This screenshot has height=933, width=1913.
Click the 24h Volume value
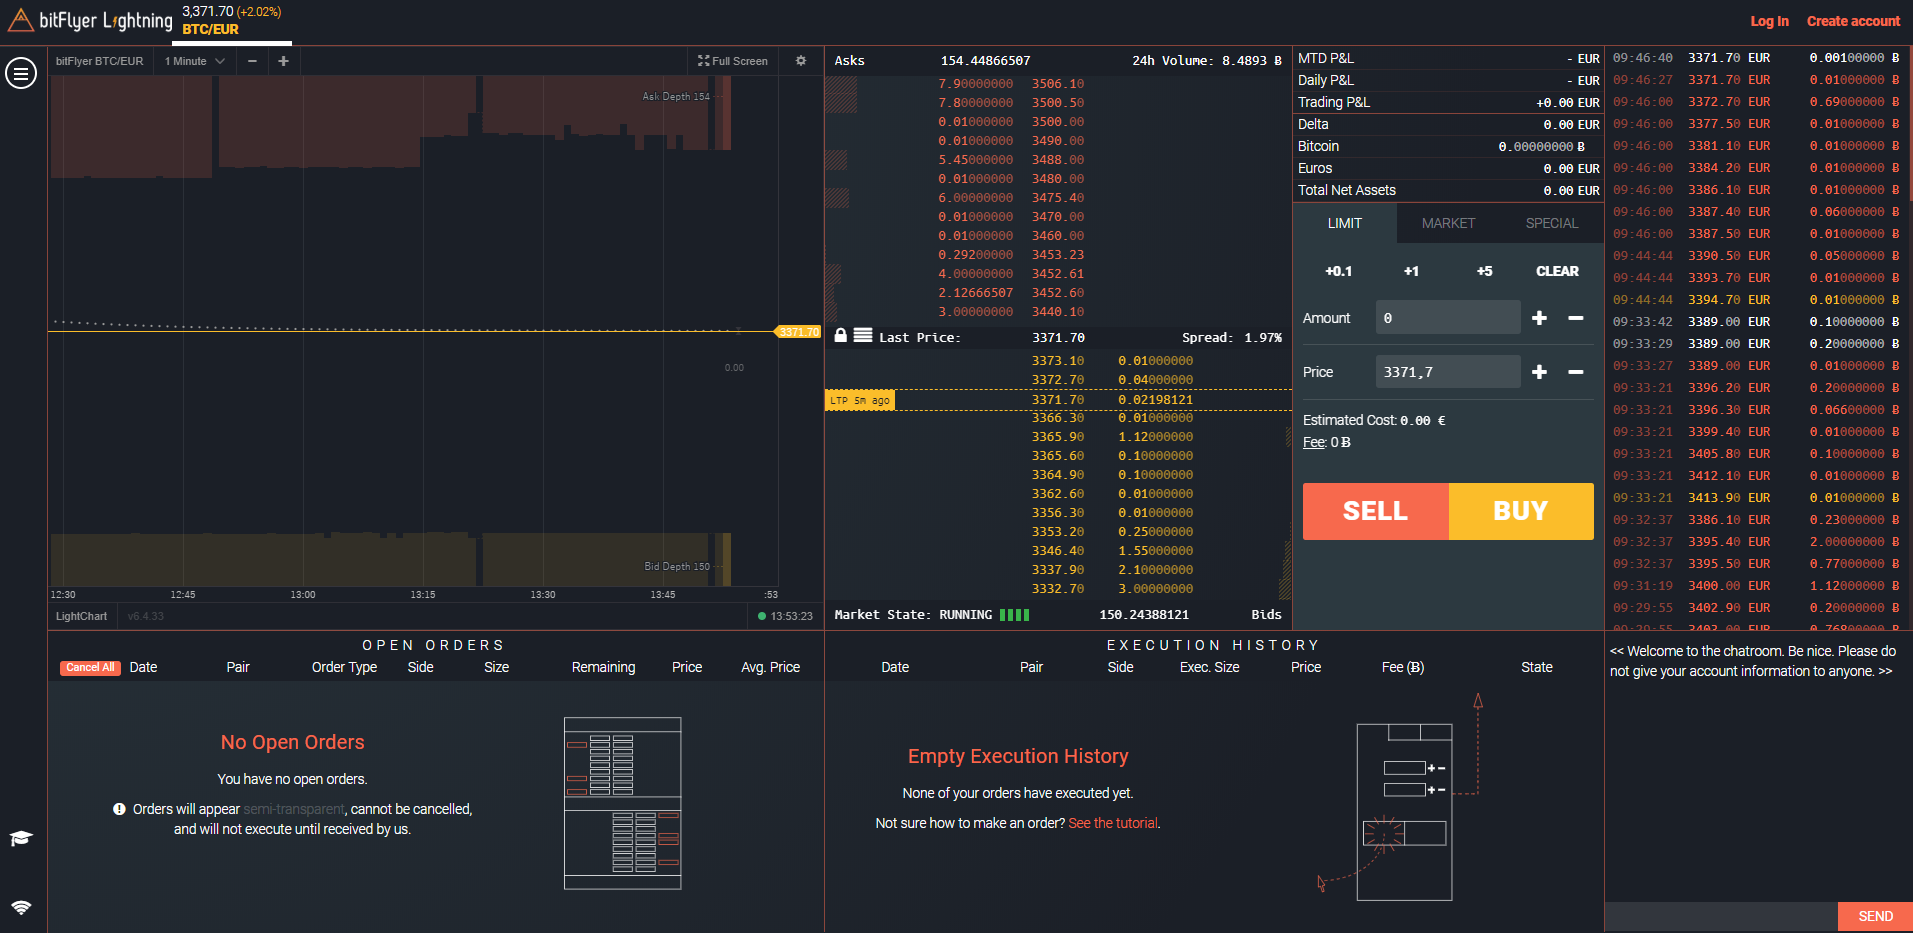(1251, 61)
